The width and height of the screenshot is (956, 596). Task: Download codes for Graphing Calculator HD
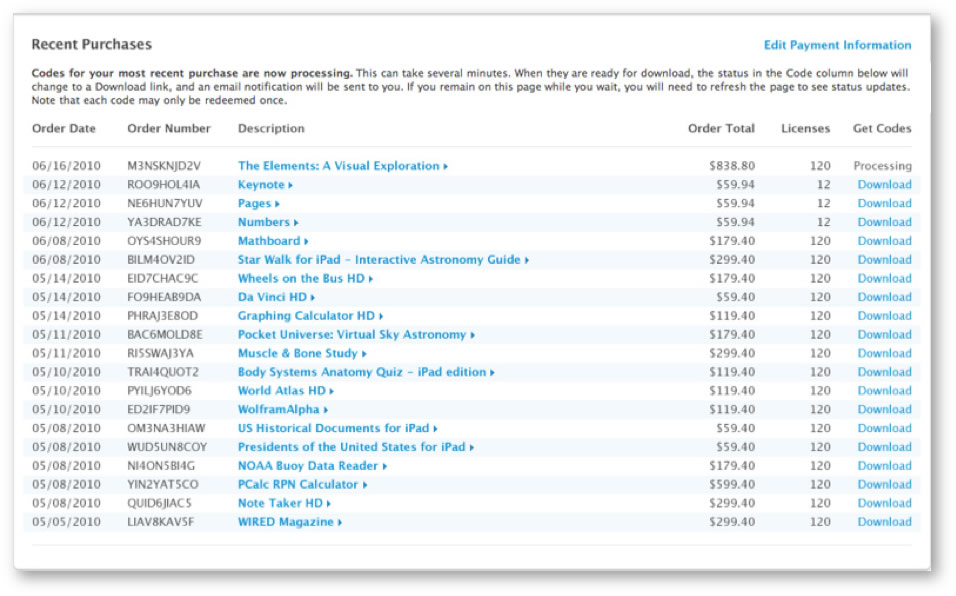884,316
